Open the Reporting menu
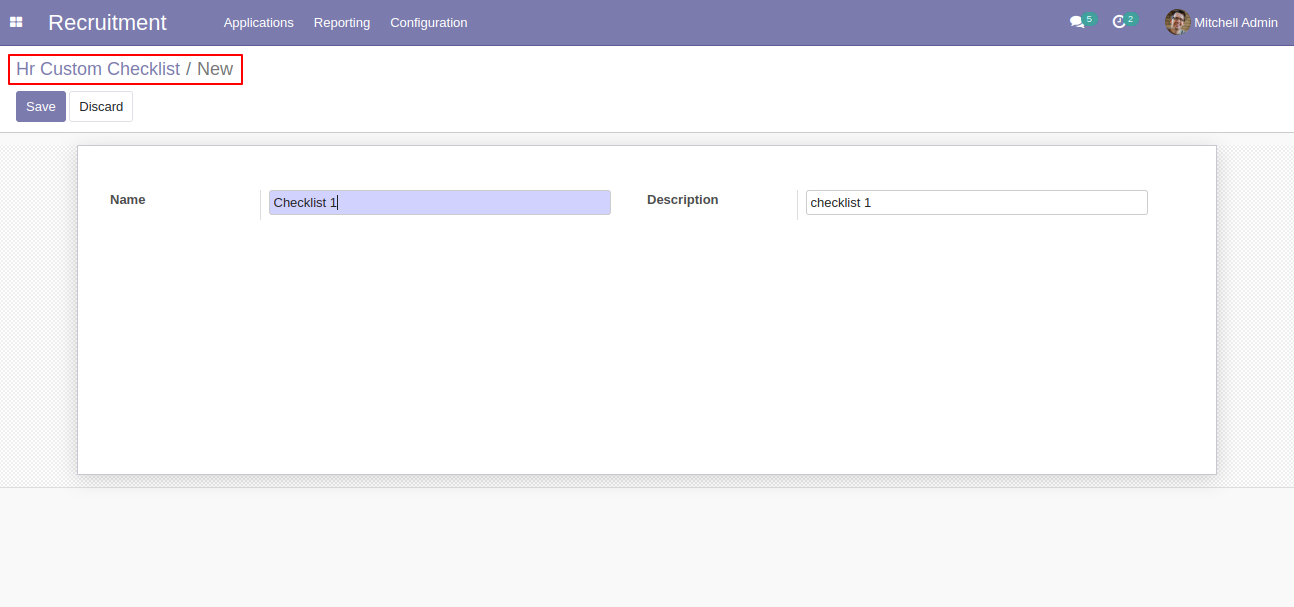Image resolution: width=1294 pixels, height=607 pixels. [342, 22]
